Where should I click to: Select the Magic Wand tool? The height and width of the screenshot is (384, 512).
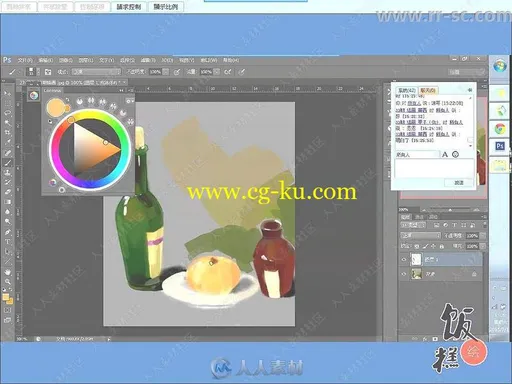(x=7, y=123)
